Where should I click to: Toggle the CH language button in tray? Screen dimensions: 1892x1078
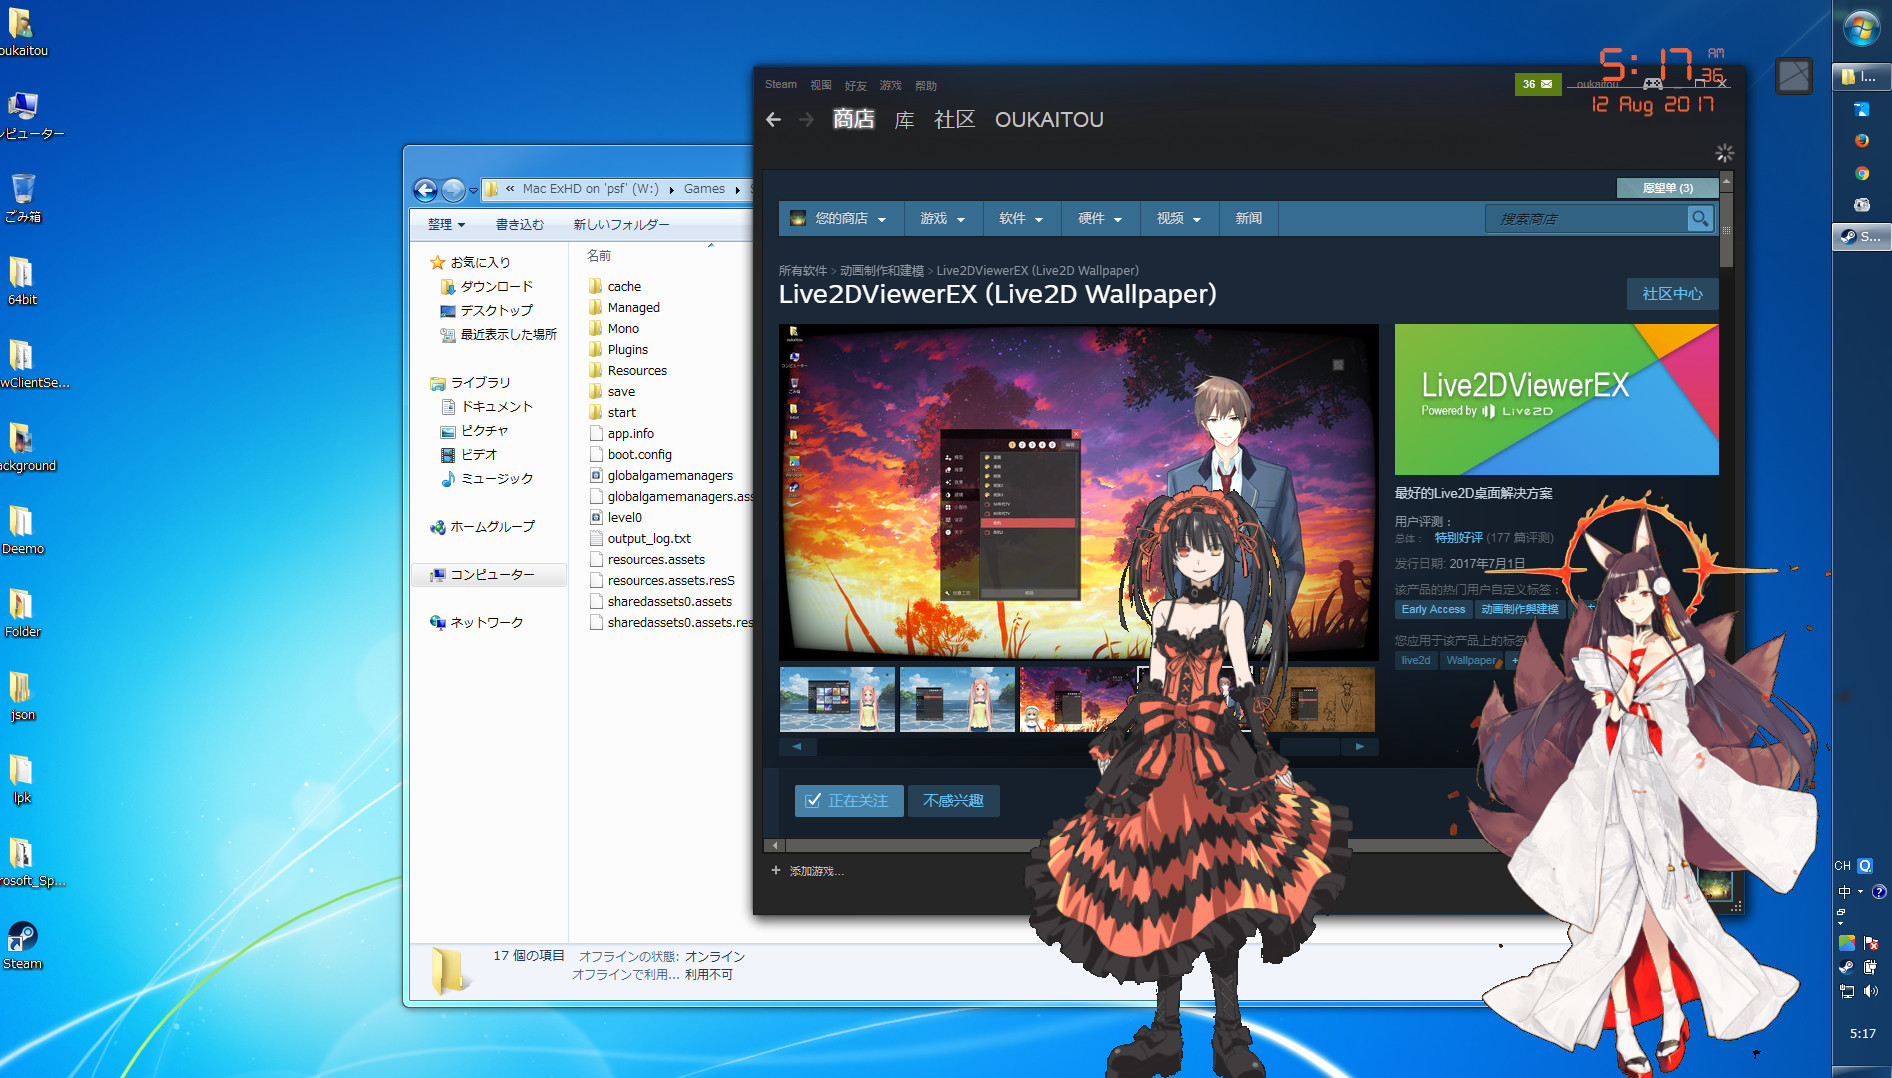[x=1843, y=866]
